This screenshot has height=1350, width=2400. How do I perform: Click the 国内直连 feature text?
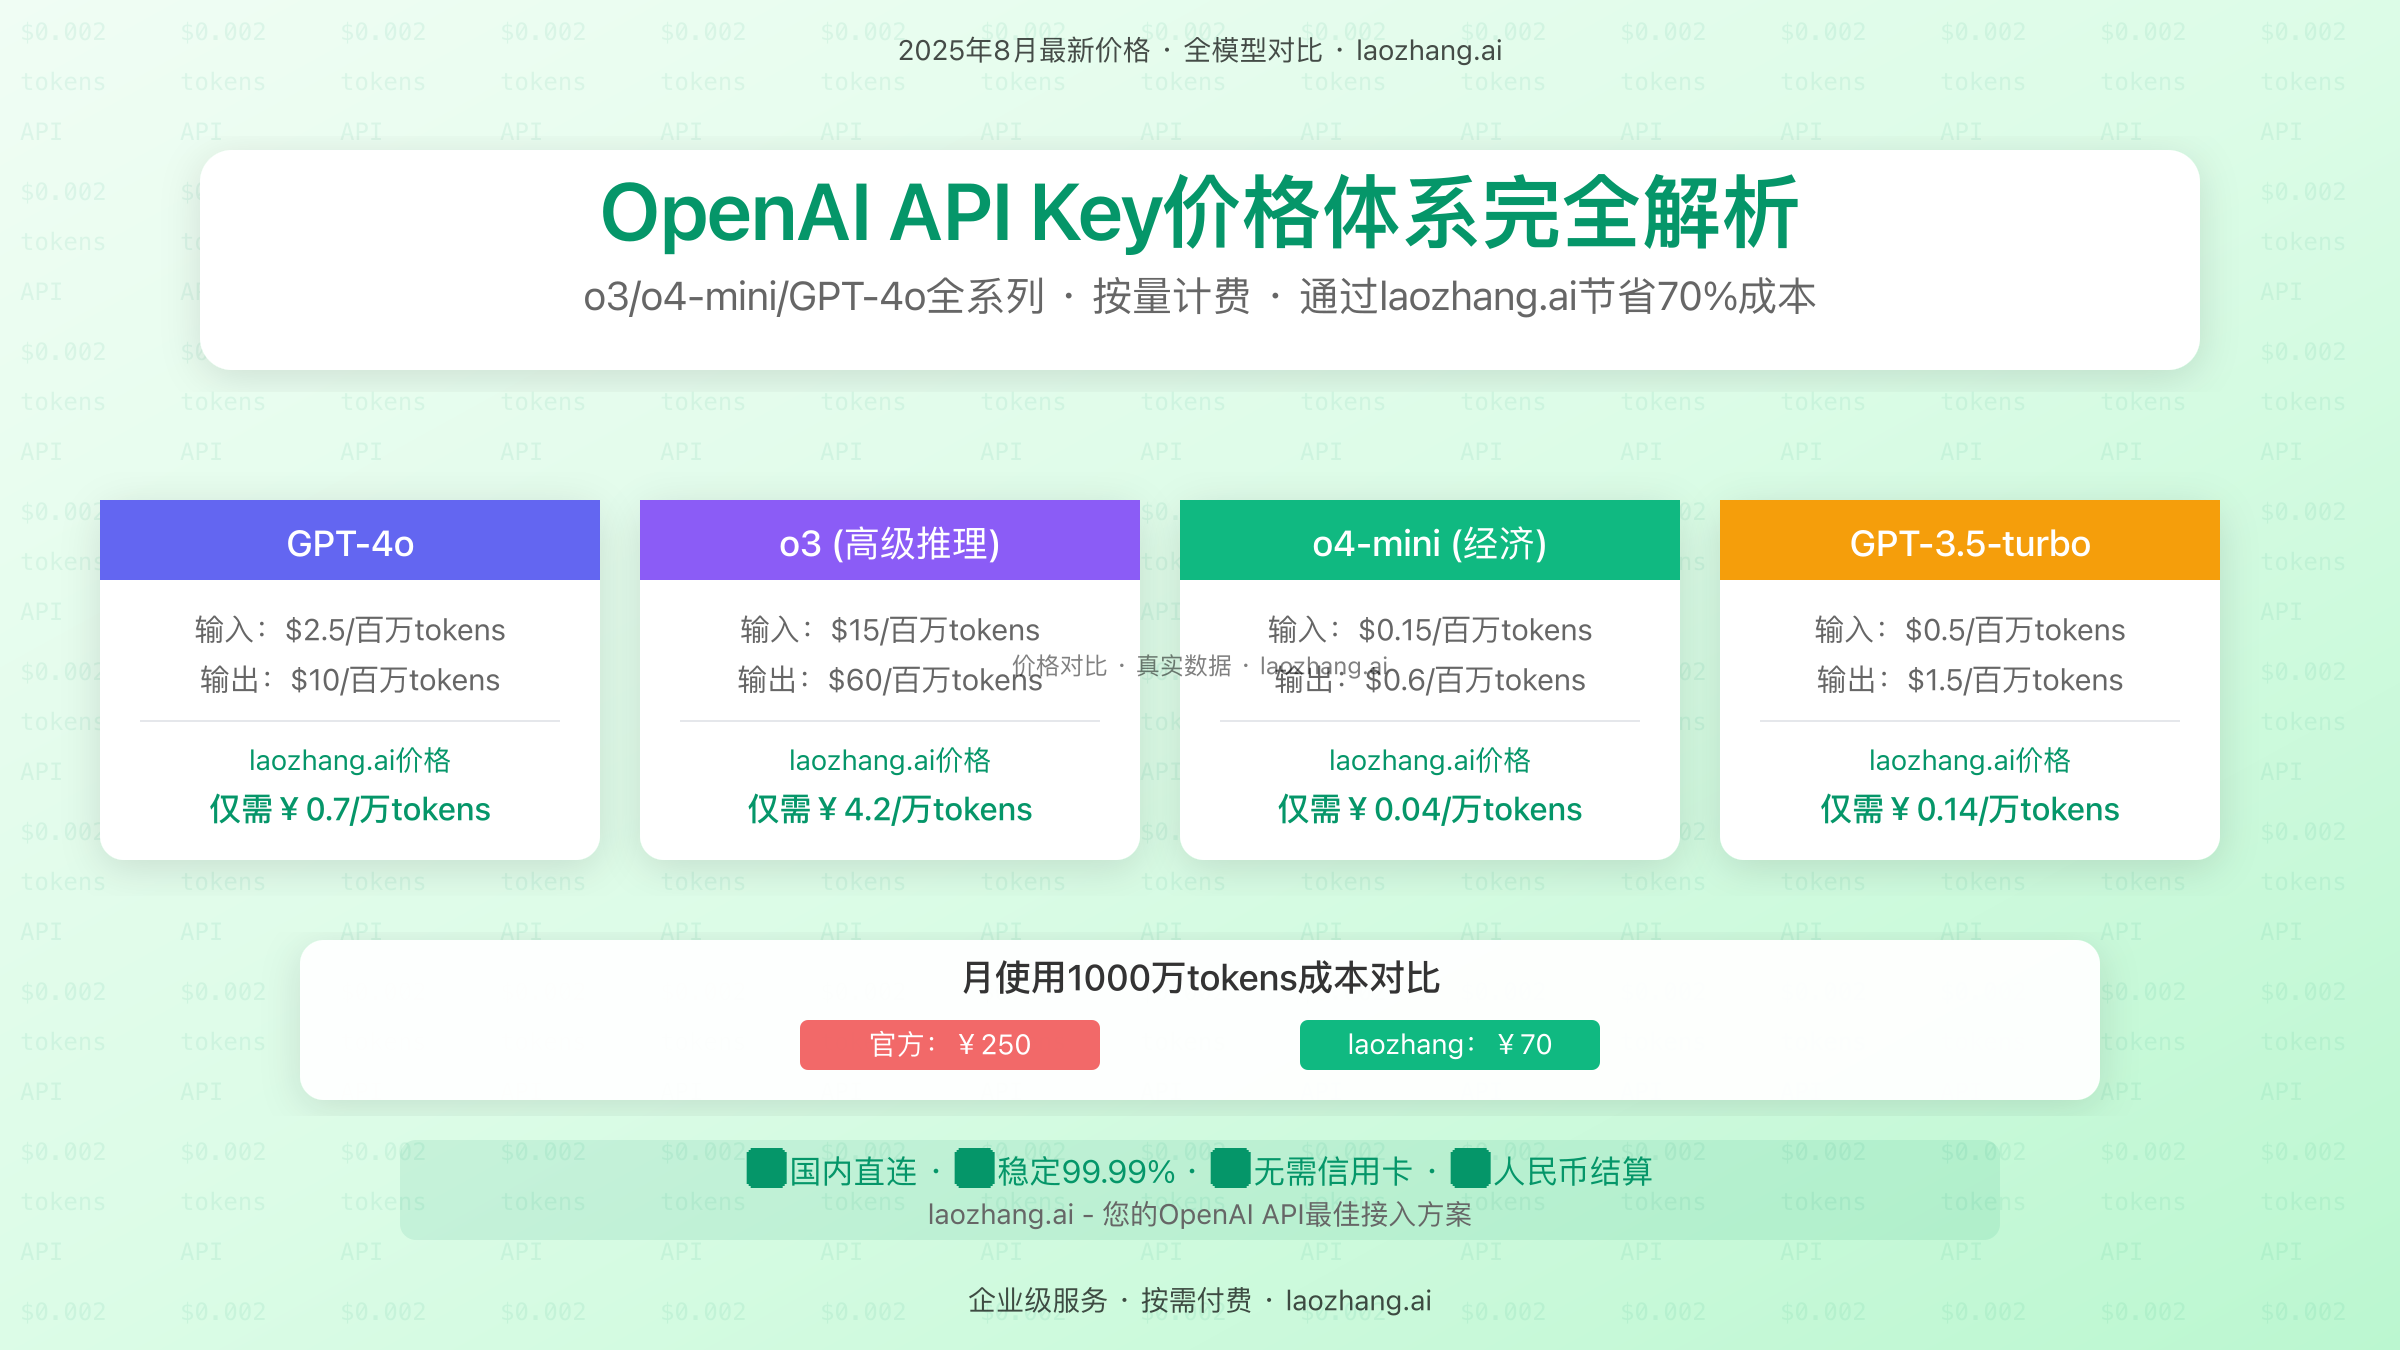point(854,1171)
